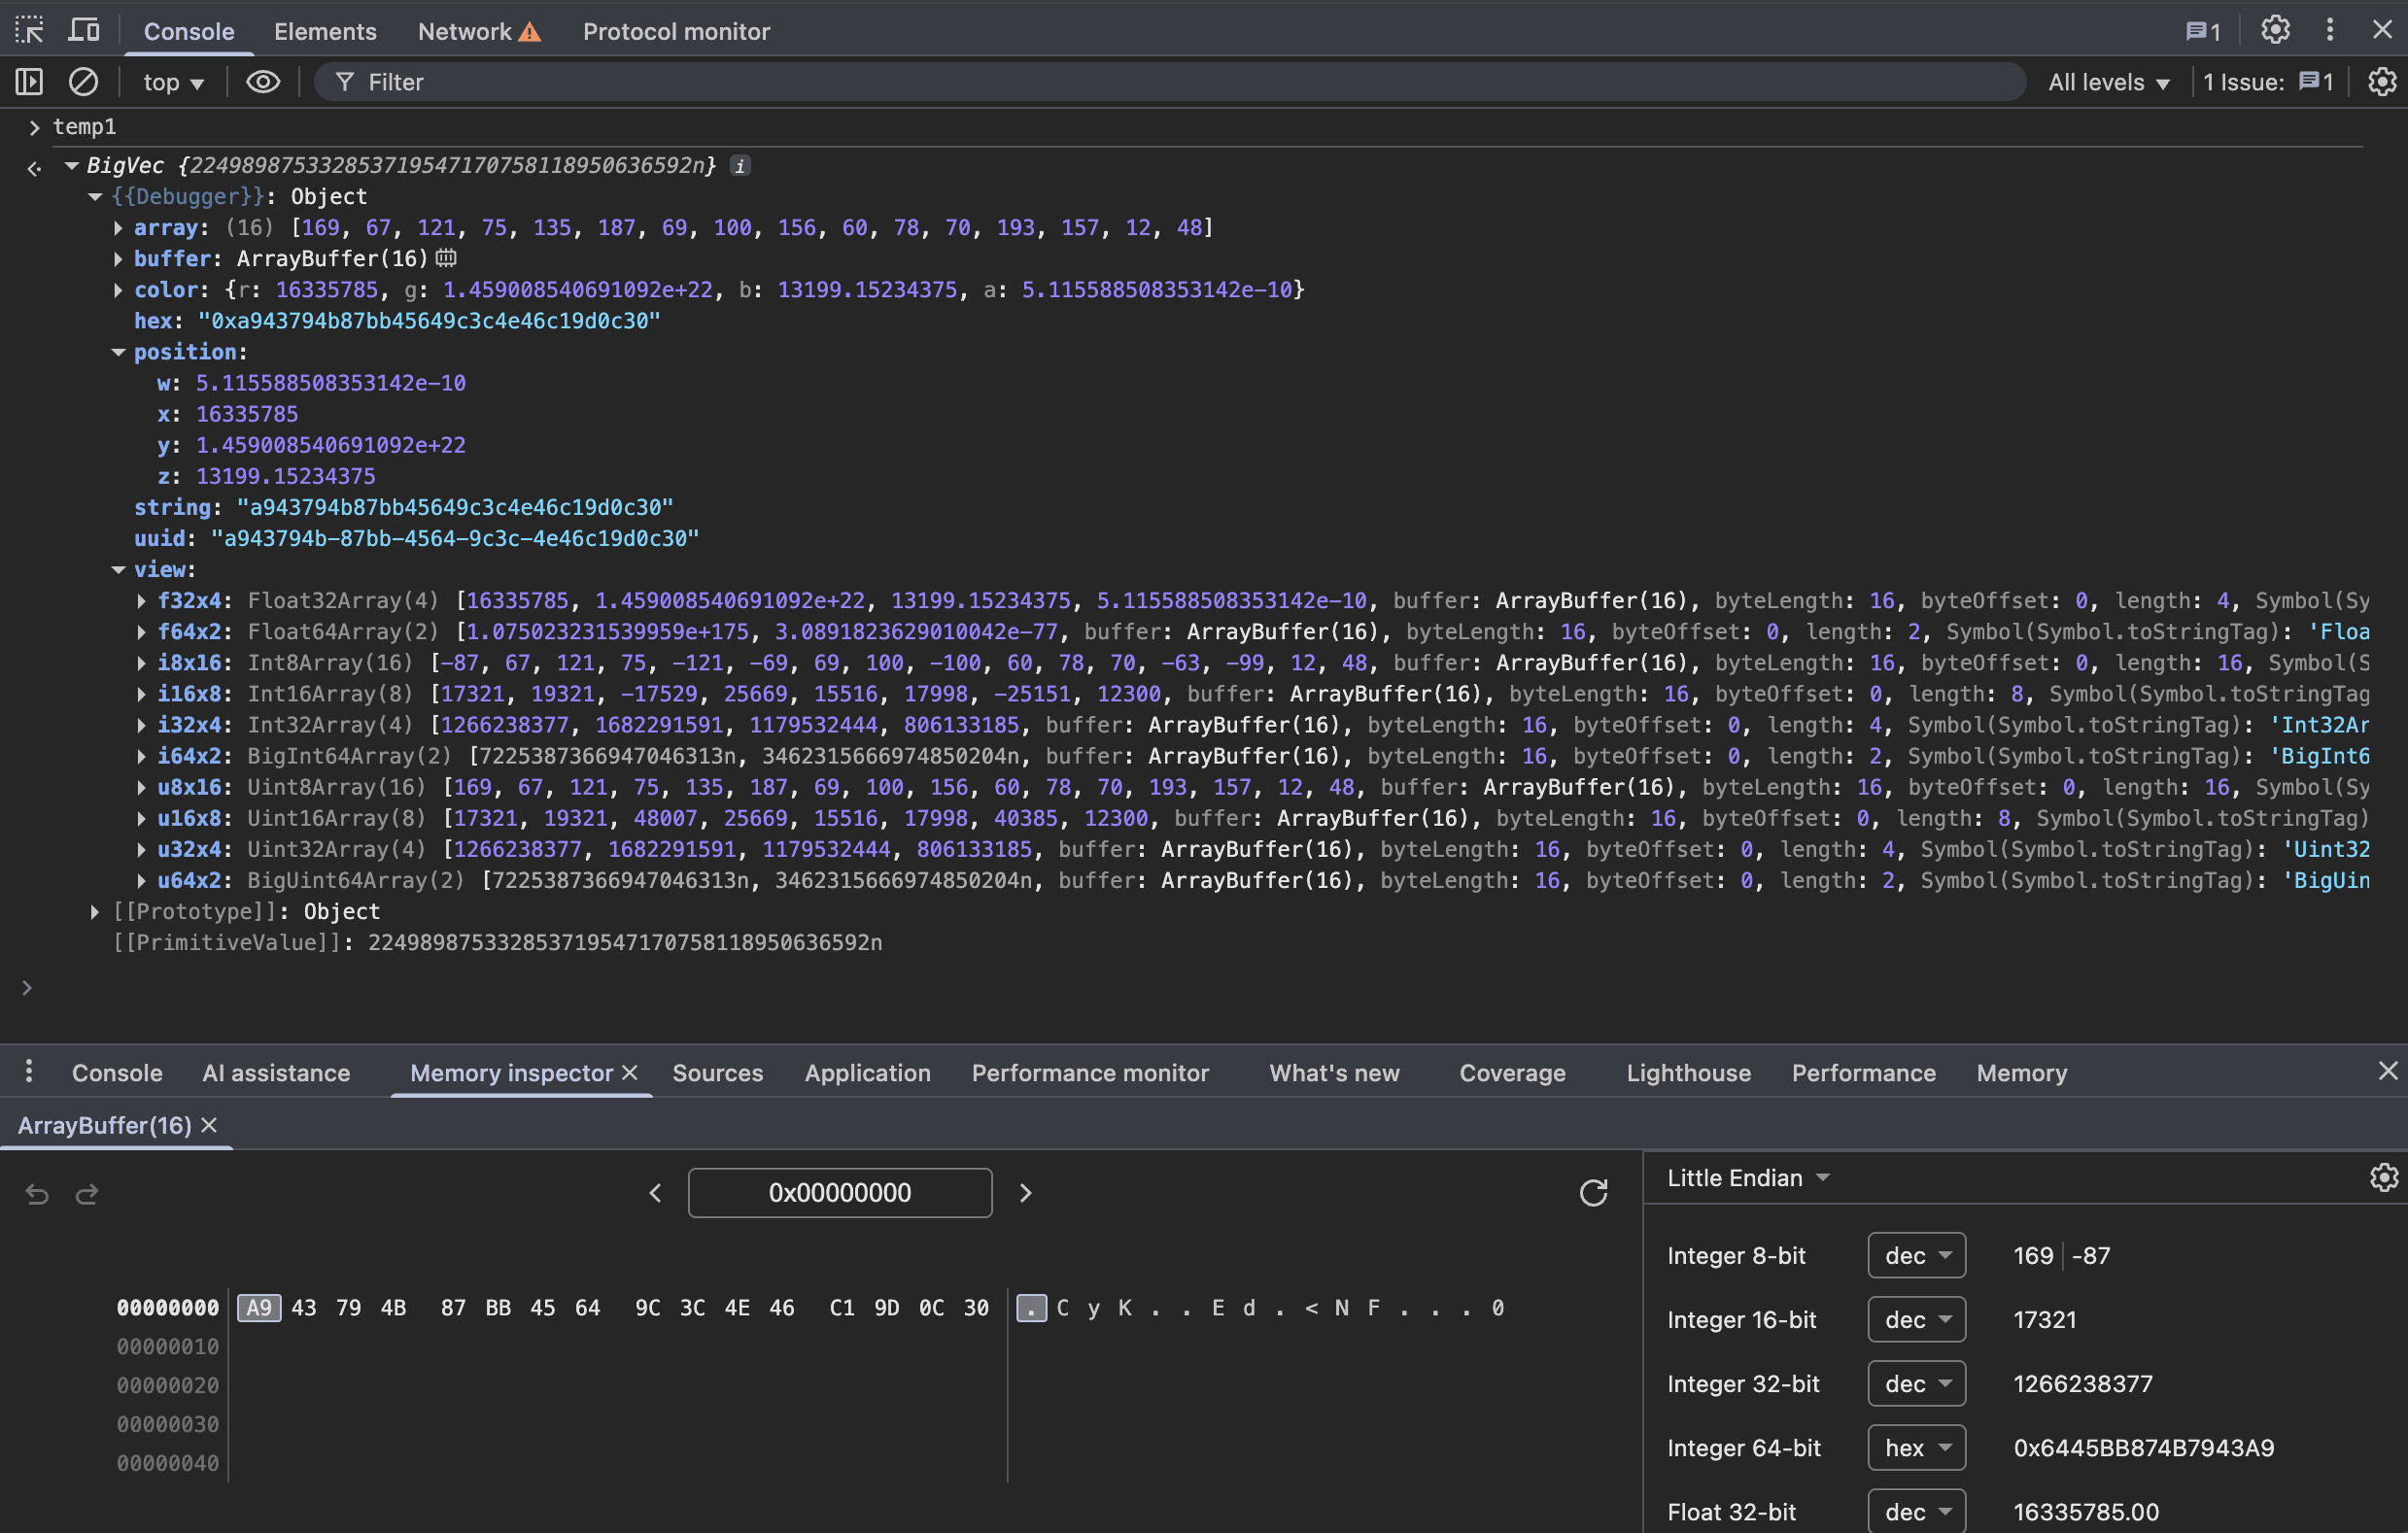Open the console sidebar panel
2408x1533 pixels.
(28, 81)
